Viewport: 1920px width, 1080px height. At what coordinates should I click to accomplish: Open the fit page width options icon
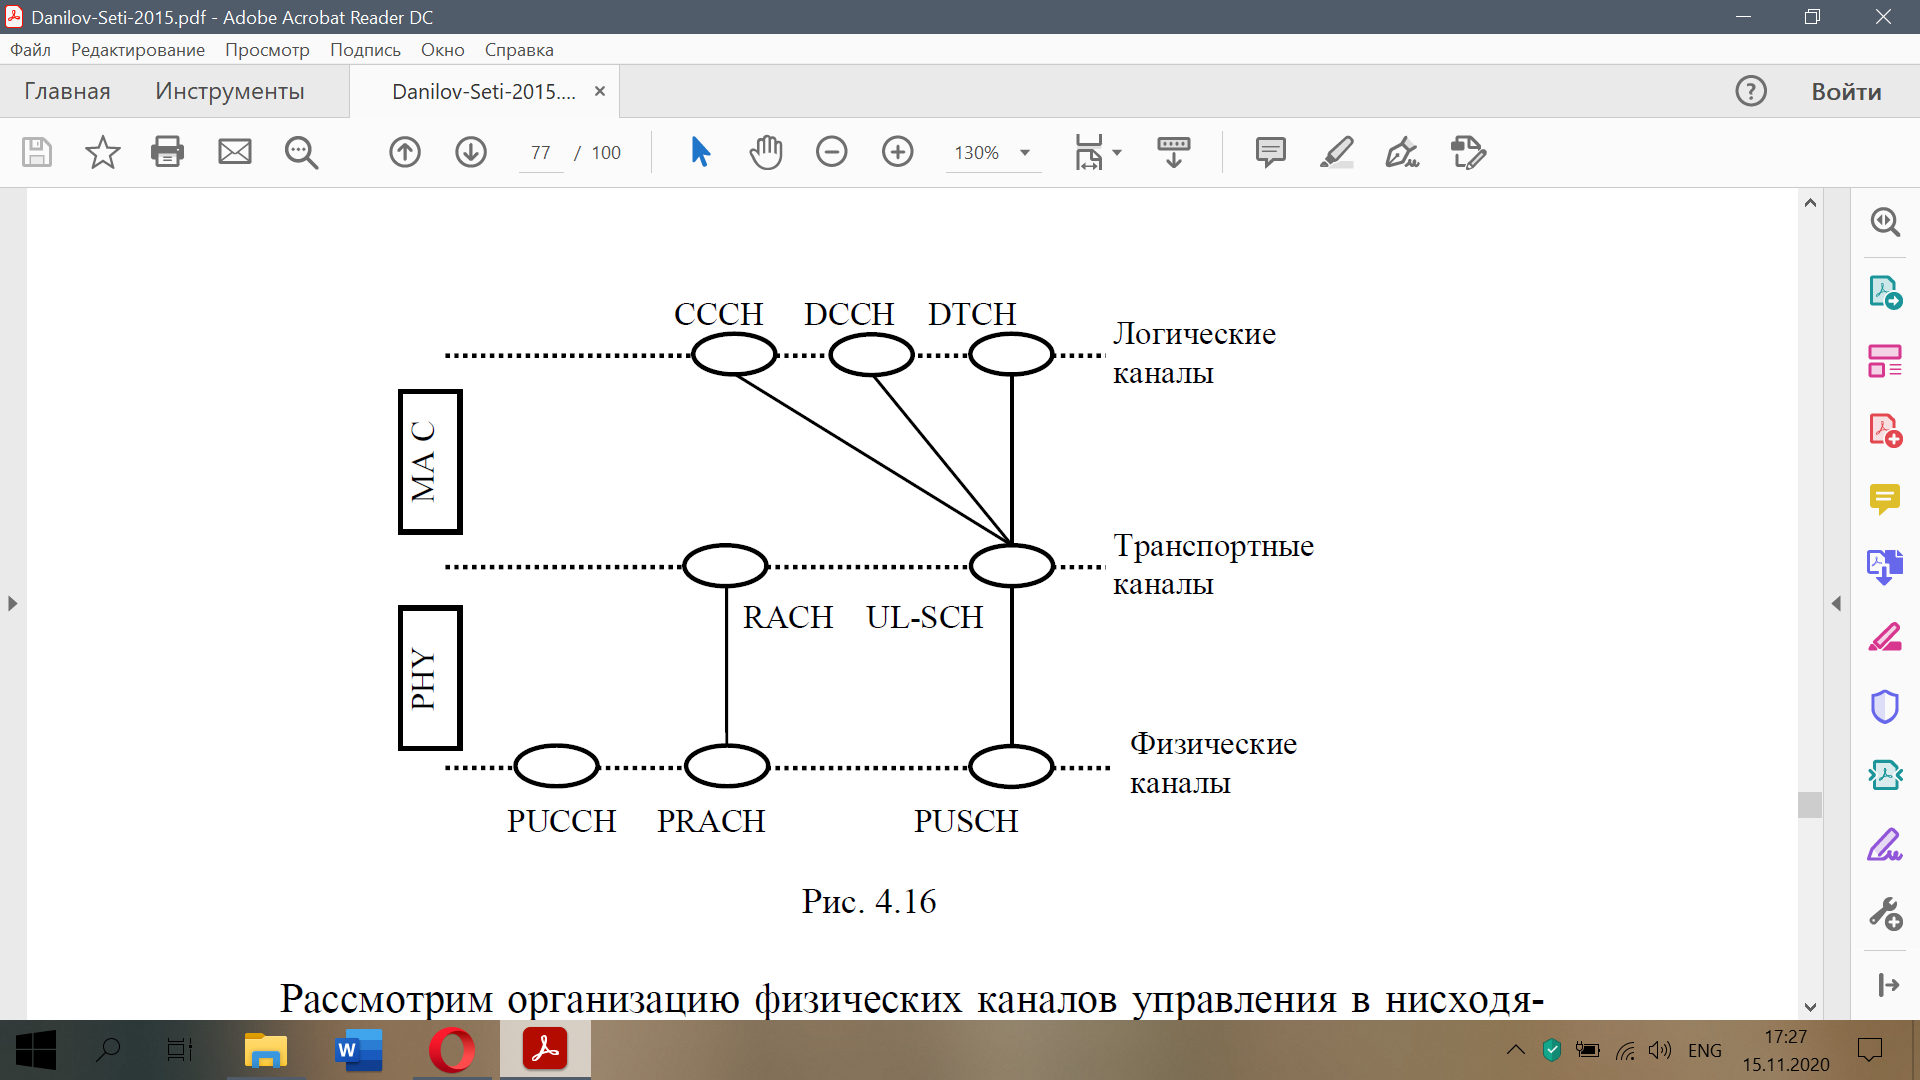point(1088,152)
